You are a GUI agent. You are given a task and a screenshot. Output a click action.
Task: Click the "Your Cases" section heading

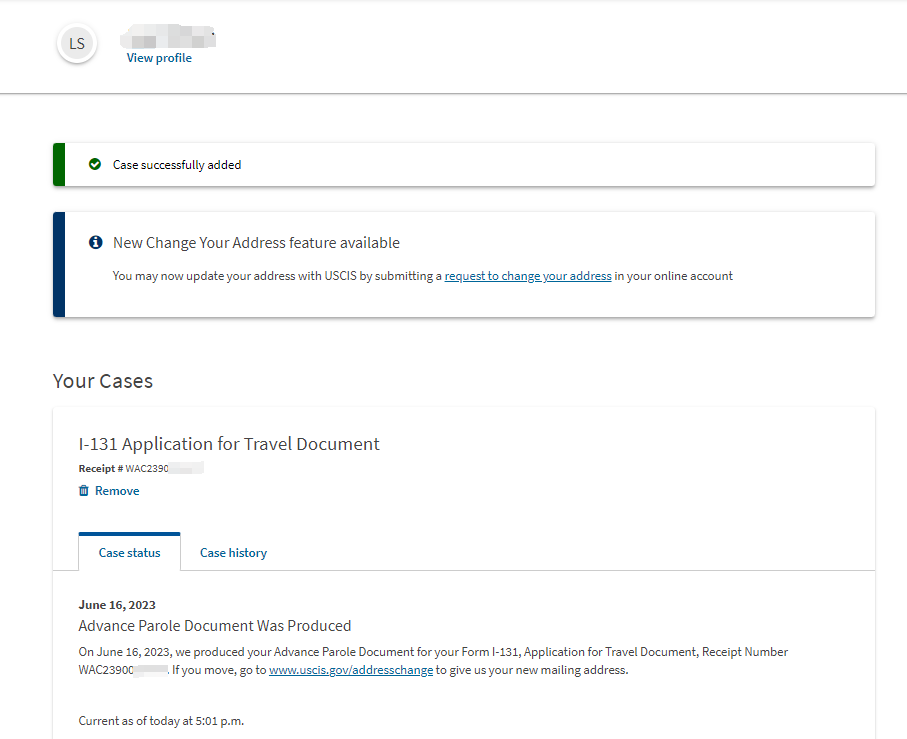click(103, 381)
